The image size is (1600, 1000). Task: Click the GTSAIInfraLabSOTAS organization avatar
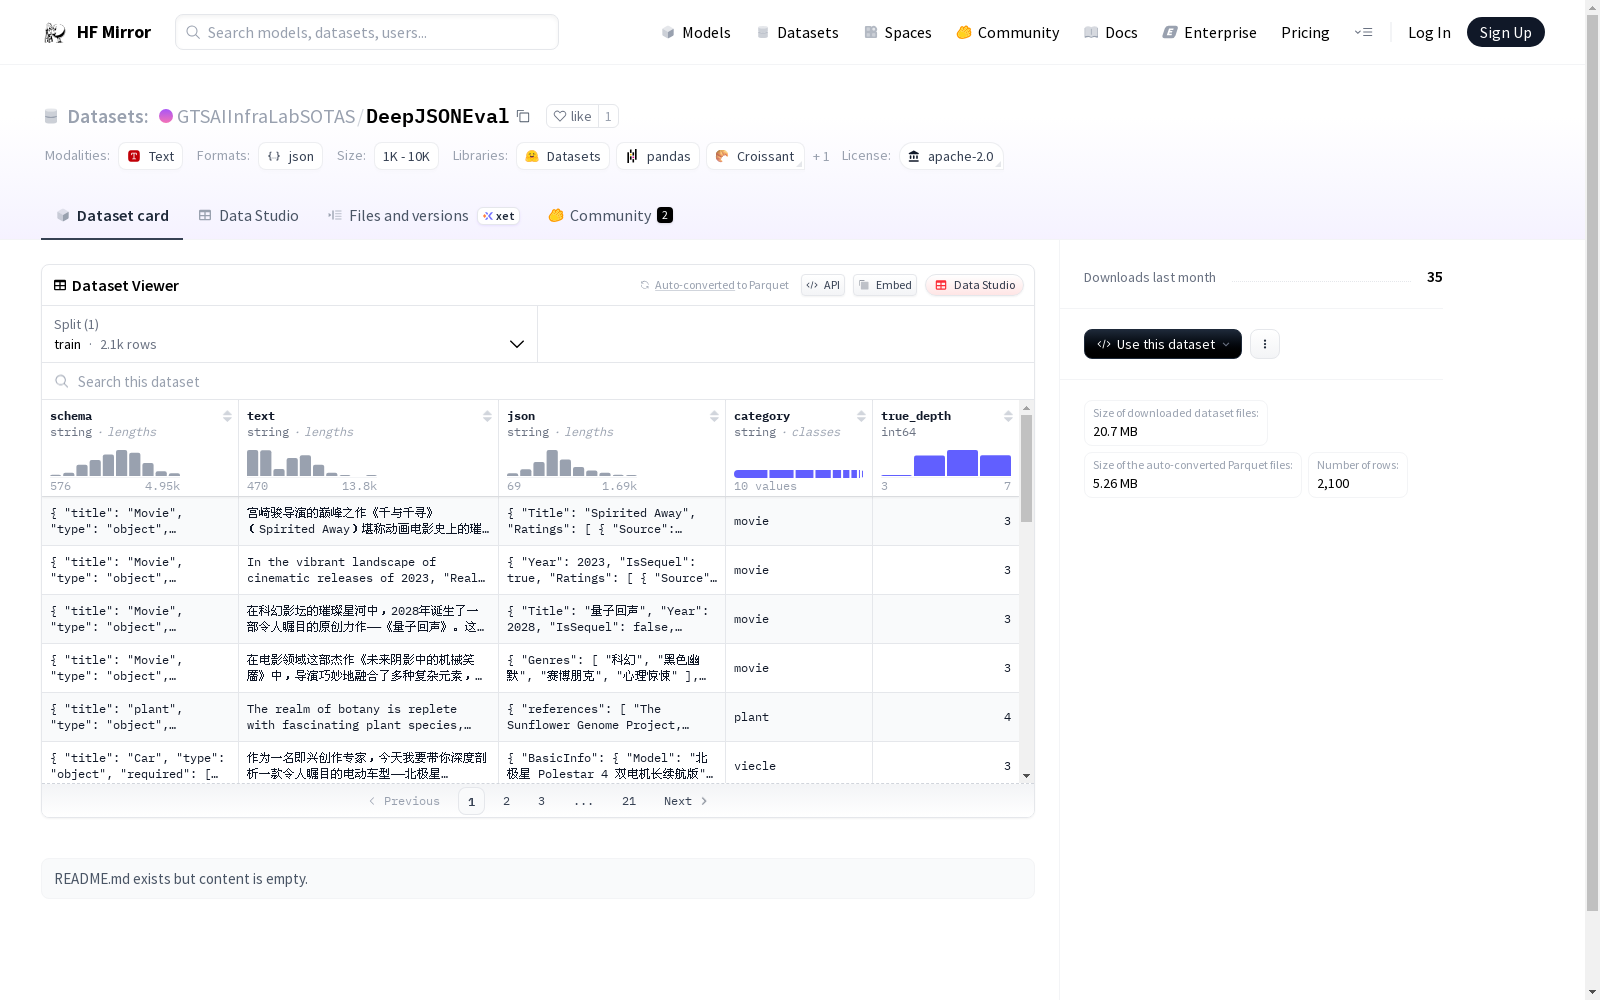(x=166, y=116)
